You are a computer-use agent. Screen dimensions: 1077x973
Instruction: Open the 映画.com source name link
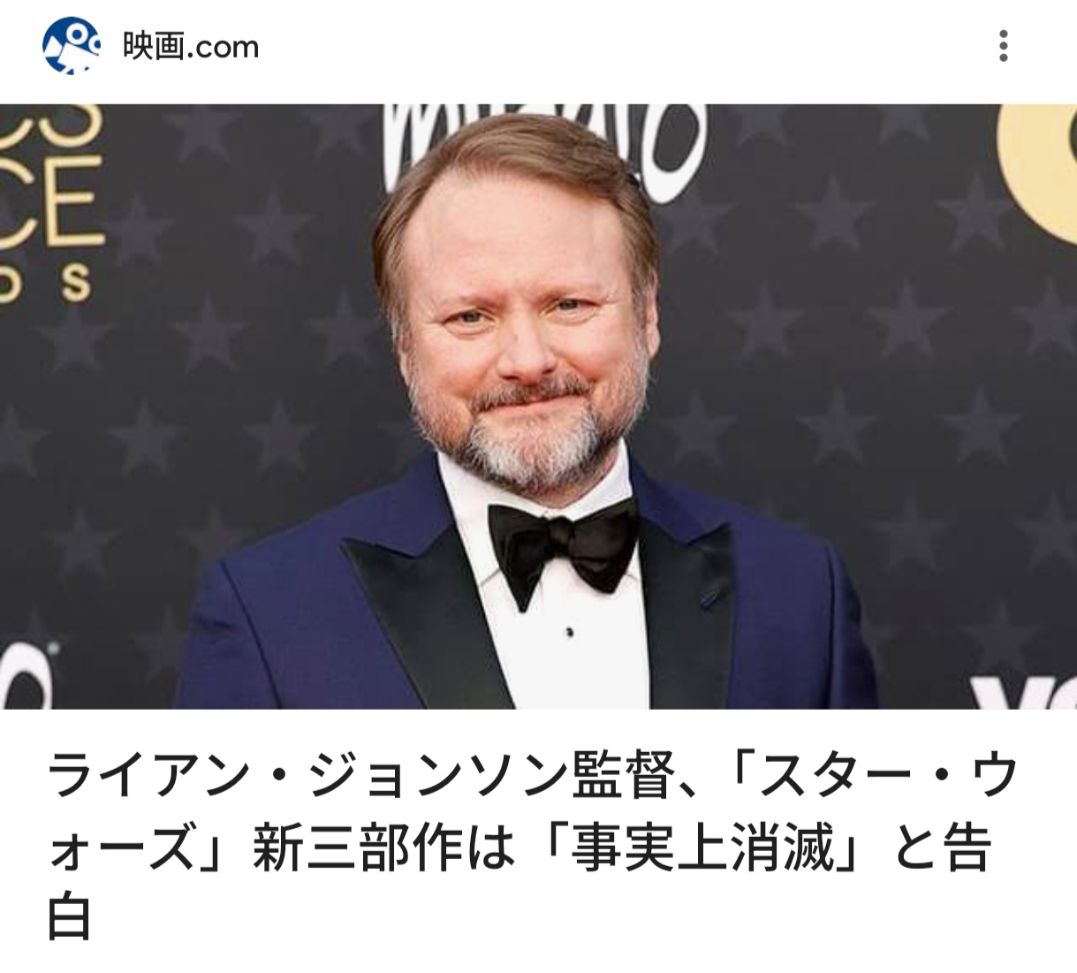click(190, 47)
